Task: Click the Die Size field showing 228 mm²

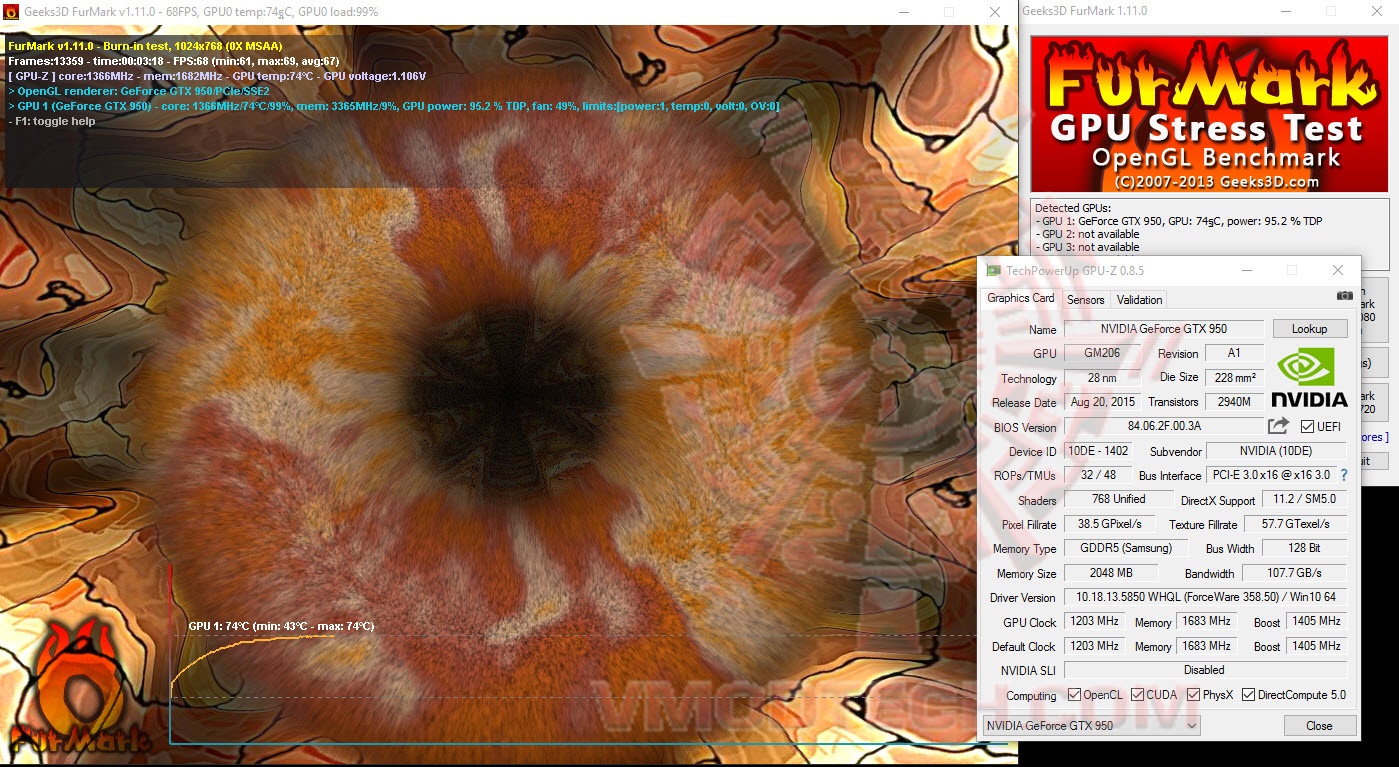Action: [x=1234, y=378]
